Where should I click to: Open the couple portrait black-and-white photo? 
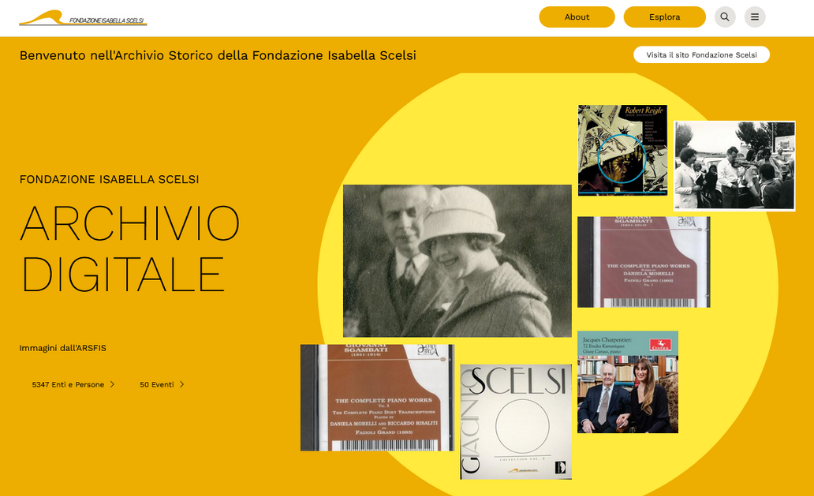[x=457, y=261]
